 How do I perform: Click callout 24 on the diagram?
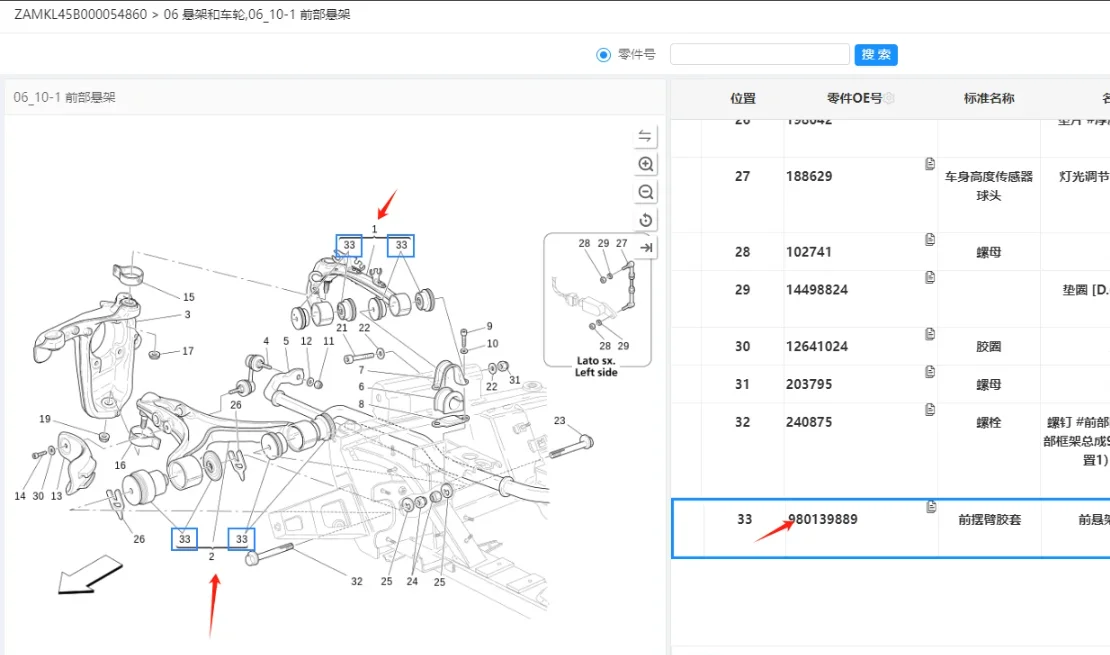[412, 581]
